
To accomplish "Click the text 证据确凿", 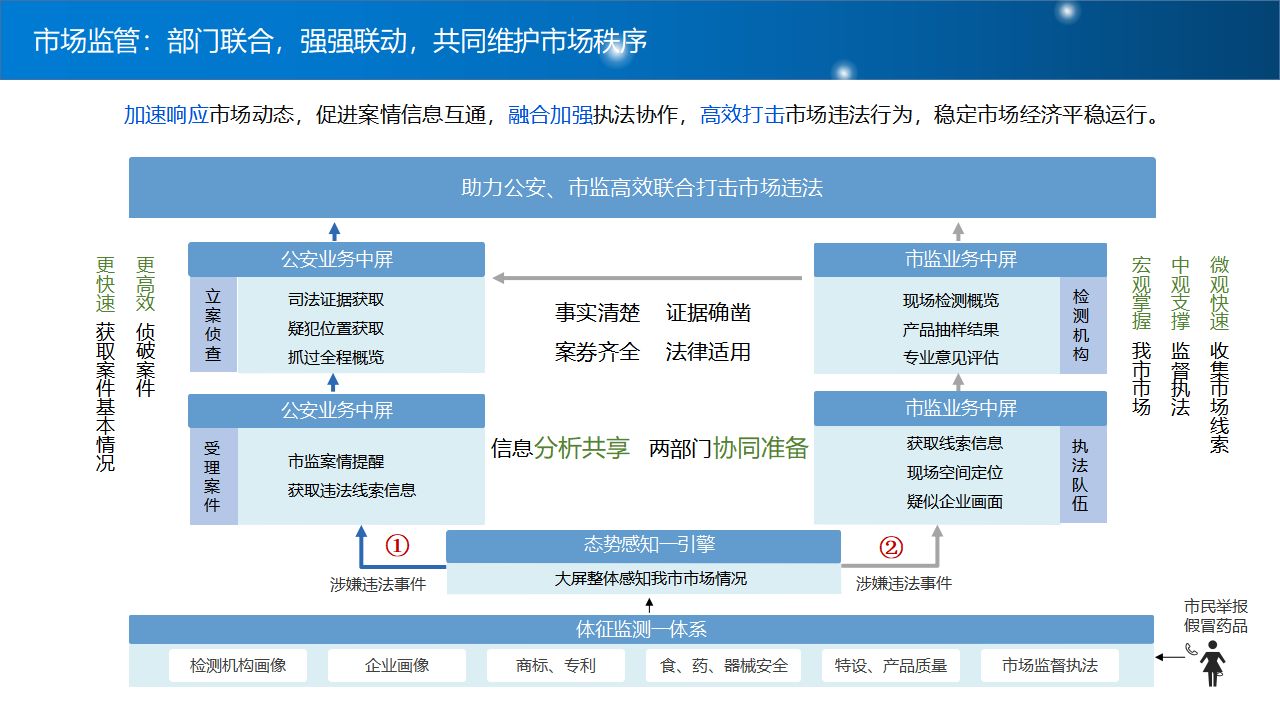I will point(708,313).
